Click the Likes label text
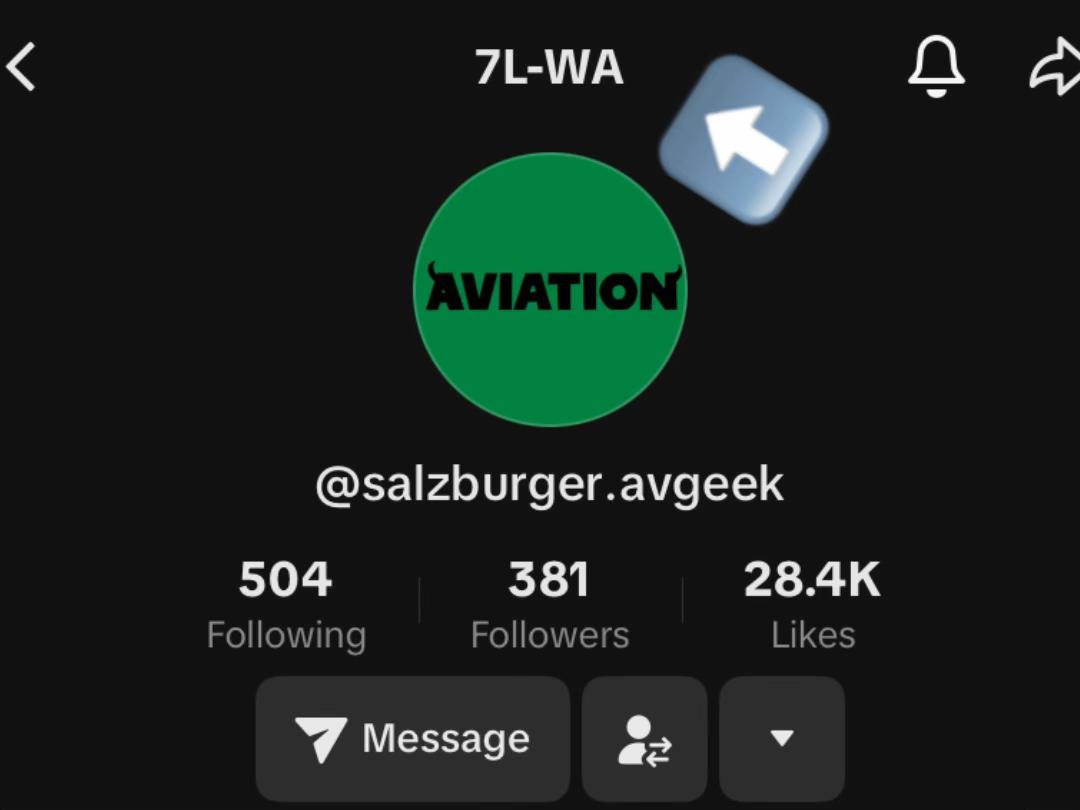 813,635
